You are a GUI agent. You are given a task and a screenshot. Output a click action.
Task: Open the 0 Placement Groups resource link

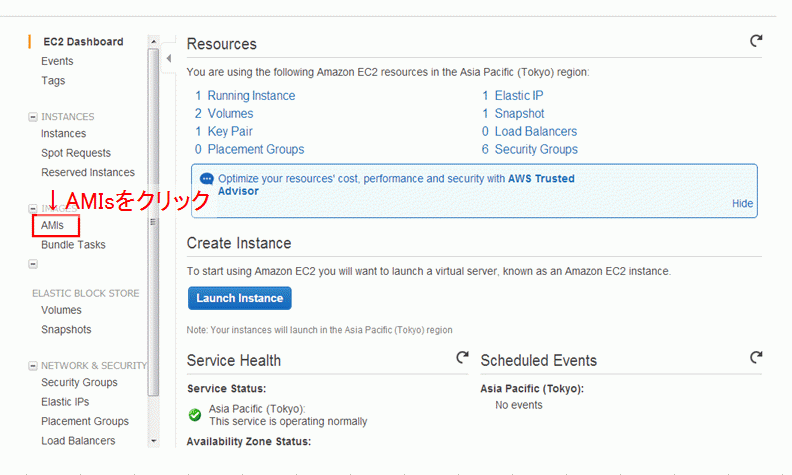[250, 150]
